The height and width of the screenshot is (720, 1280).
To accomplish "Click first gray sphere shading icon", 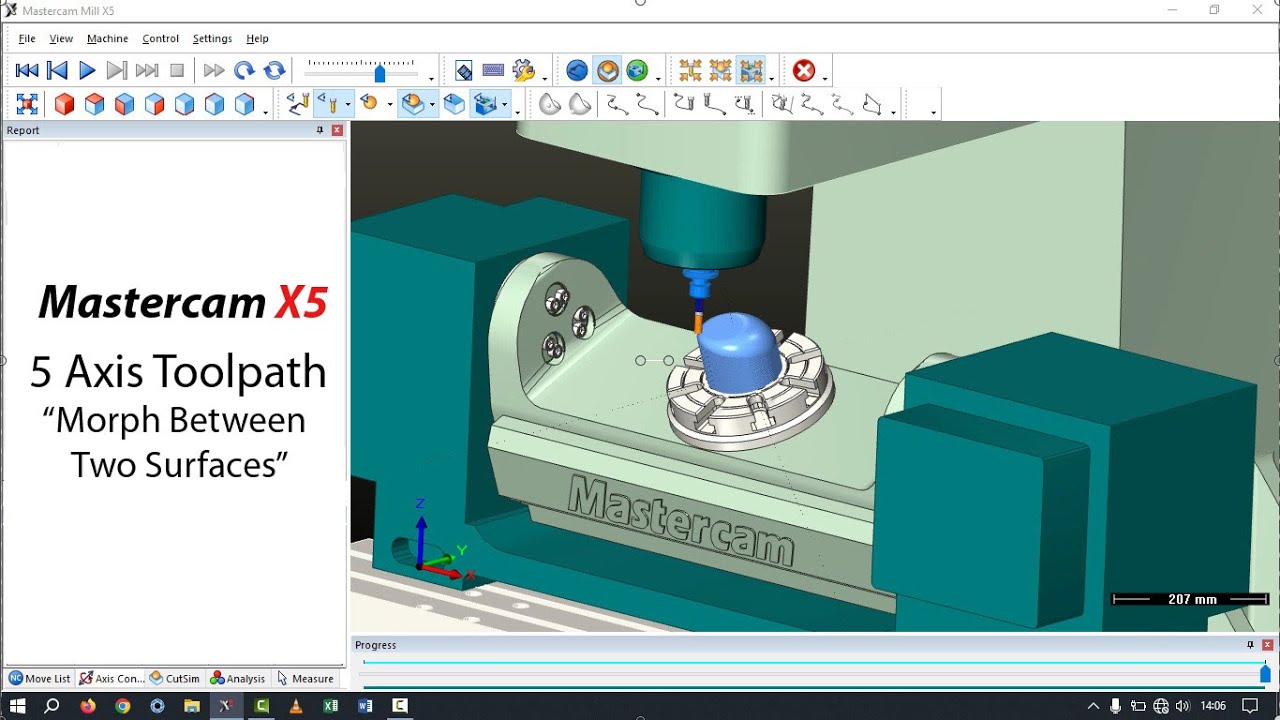I will tap(549, 104).
